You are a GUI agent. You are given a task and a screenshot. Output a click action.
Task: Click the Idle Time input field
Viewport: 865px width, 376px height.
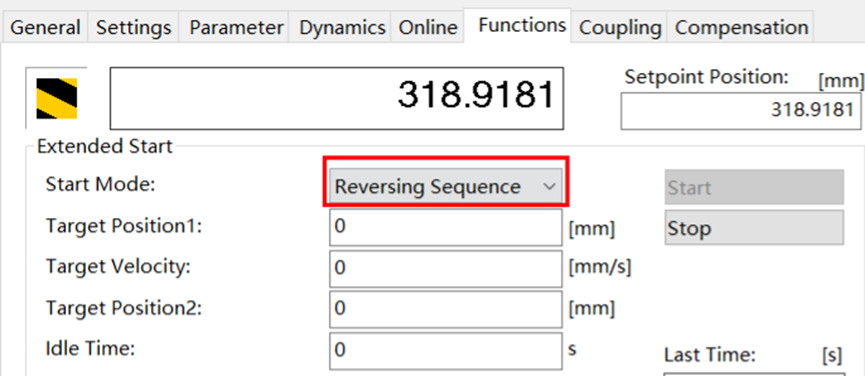(446, 351)
